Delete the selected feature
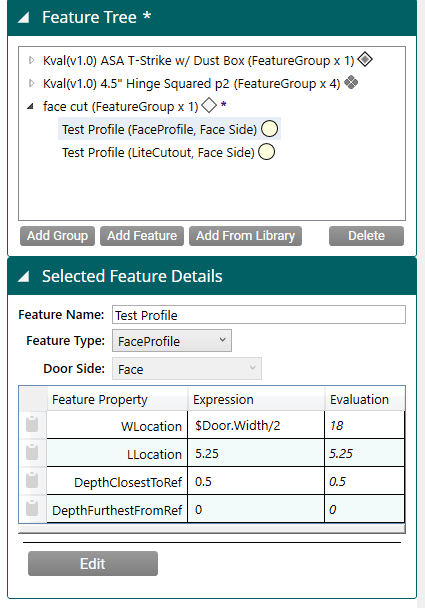 (366, 236)
